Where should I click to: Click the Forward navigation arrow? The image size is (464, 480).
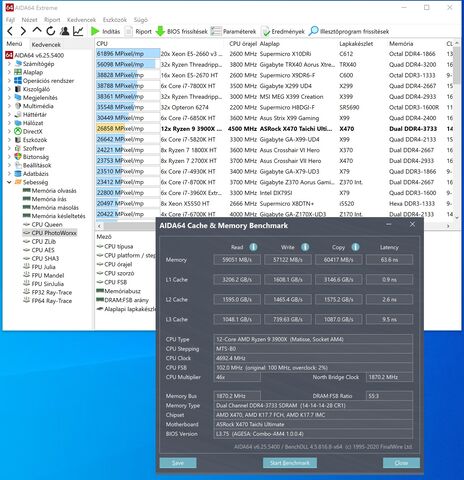click(x=23, y=31)
